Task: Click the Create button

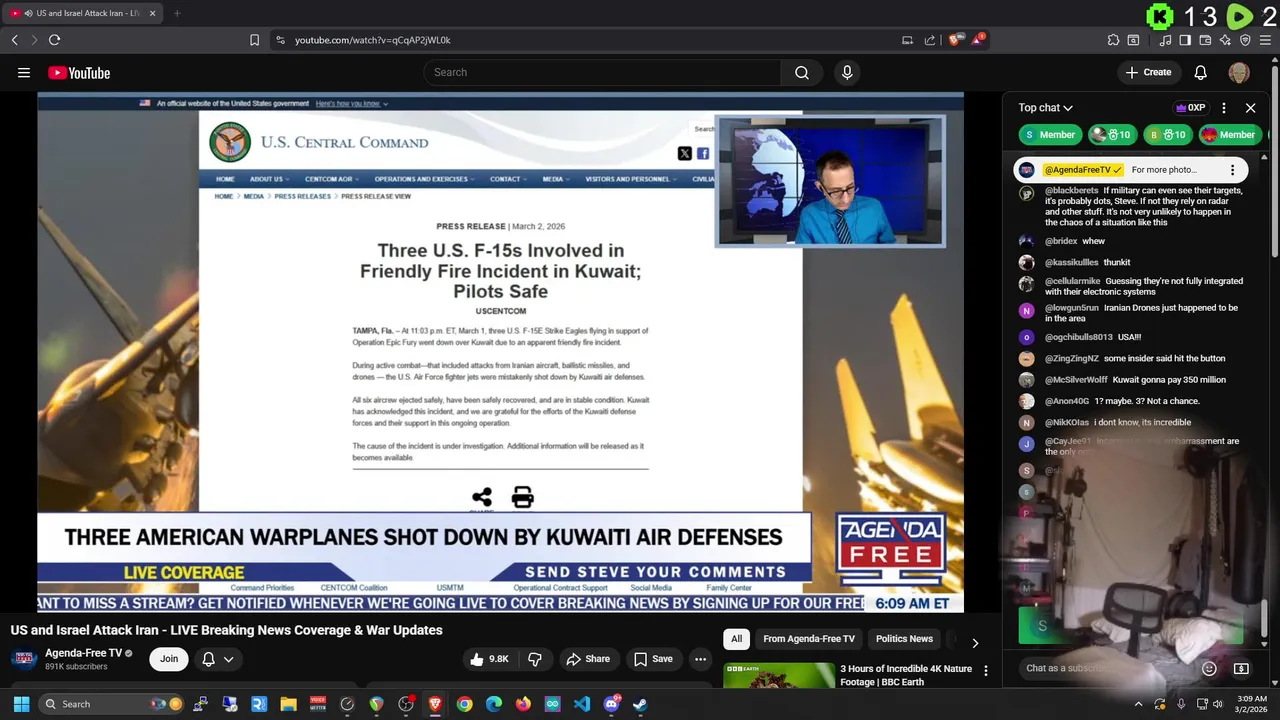Action: [1148, 72]
